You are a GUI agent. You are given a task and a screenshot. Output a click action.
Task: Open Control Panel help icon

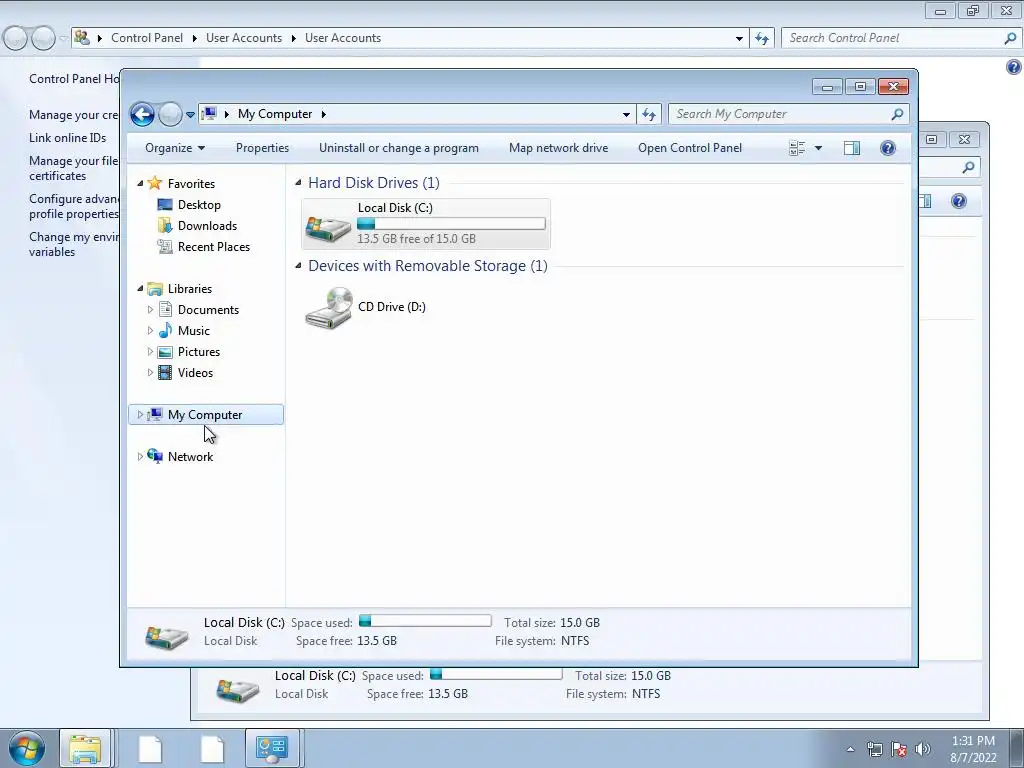1014,67
